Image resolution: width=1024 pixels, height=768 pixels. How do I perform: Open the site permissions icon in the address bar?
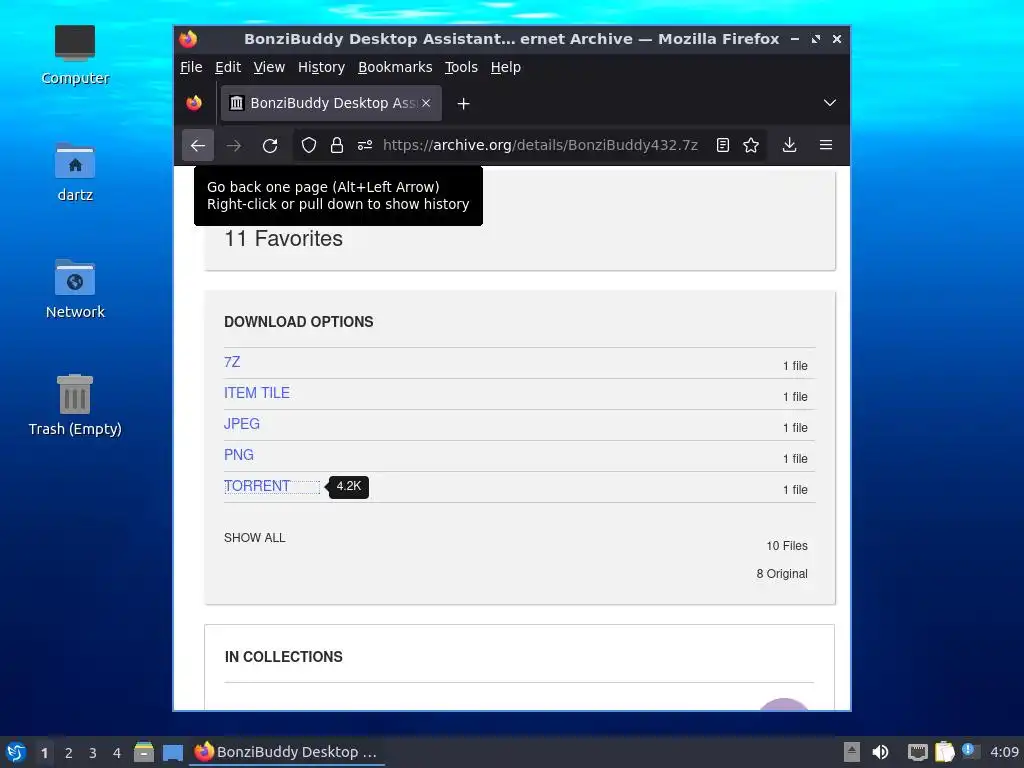(x=365, y=145)
